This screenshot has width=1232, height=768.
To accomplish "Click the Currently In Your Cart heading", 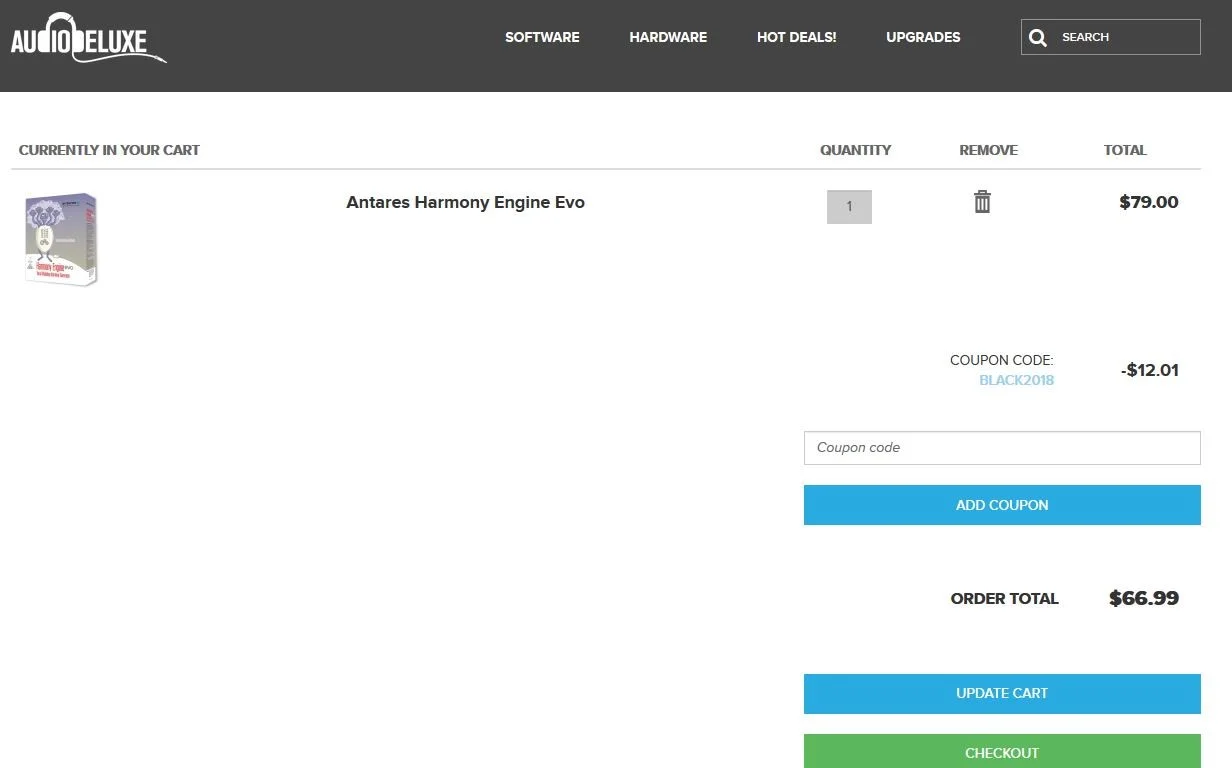I will click(x=109, y=150).
